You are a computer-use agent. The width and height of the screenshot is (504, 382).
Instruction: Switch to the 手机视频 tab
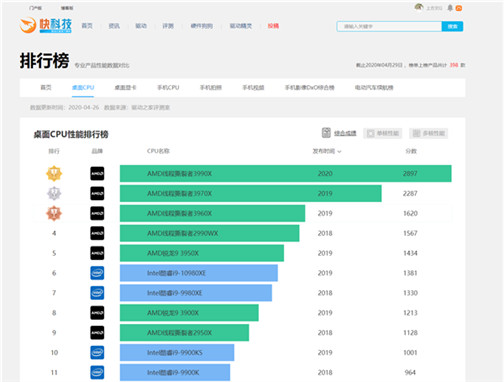[253, 88]
